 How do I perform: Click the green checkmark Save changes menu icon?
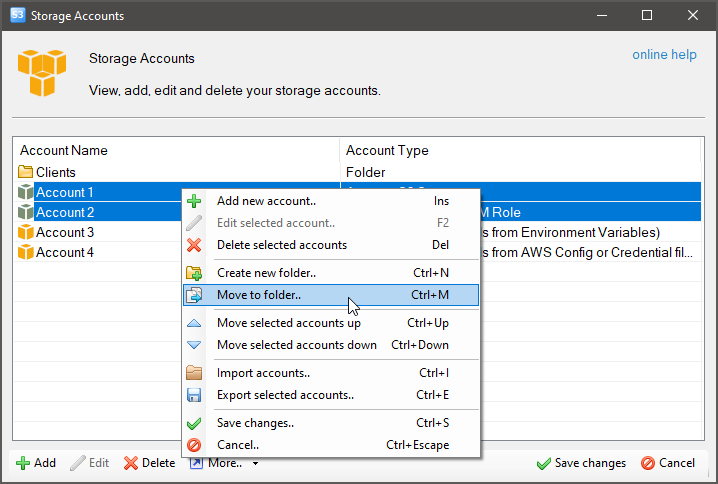click(x=195, y=423)
